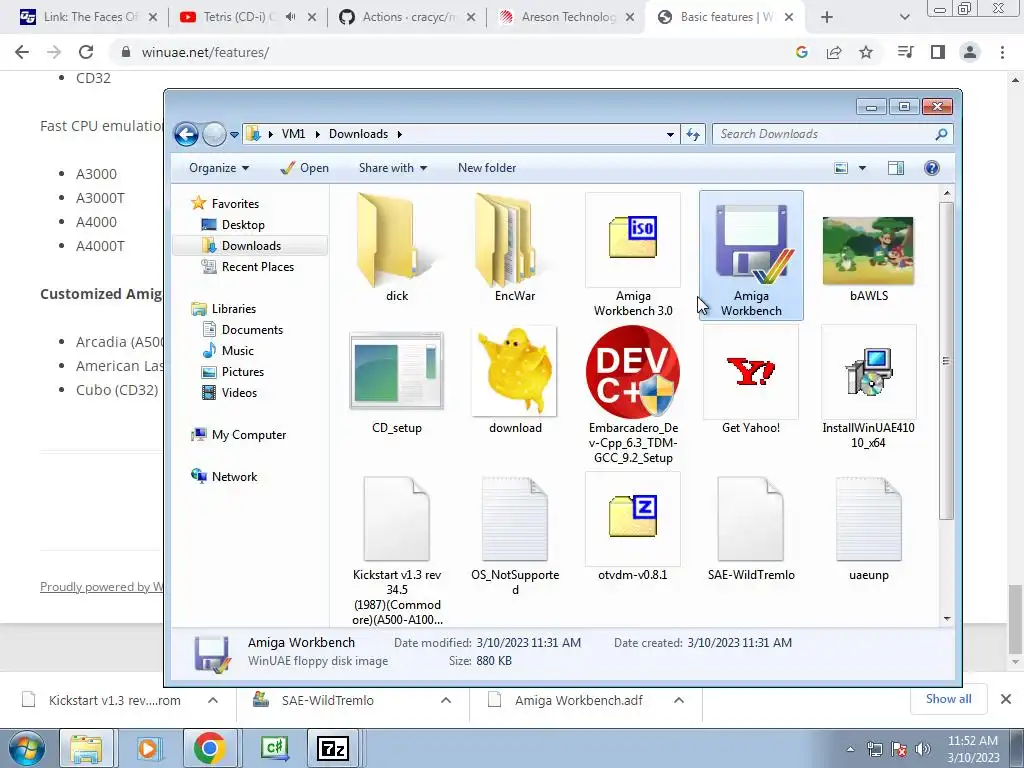Switch to the Link: The Faces Of browser tab
1024x768 pixels.
tap(88, 17)
